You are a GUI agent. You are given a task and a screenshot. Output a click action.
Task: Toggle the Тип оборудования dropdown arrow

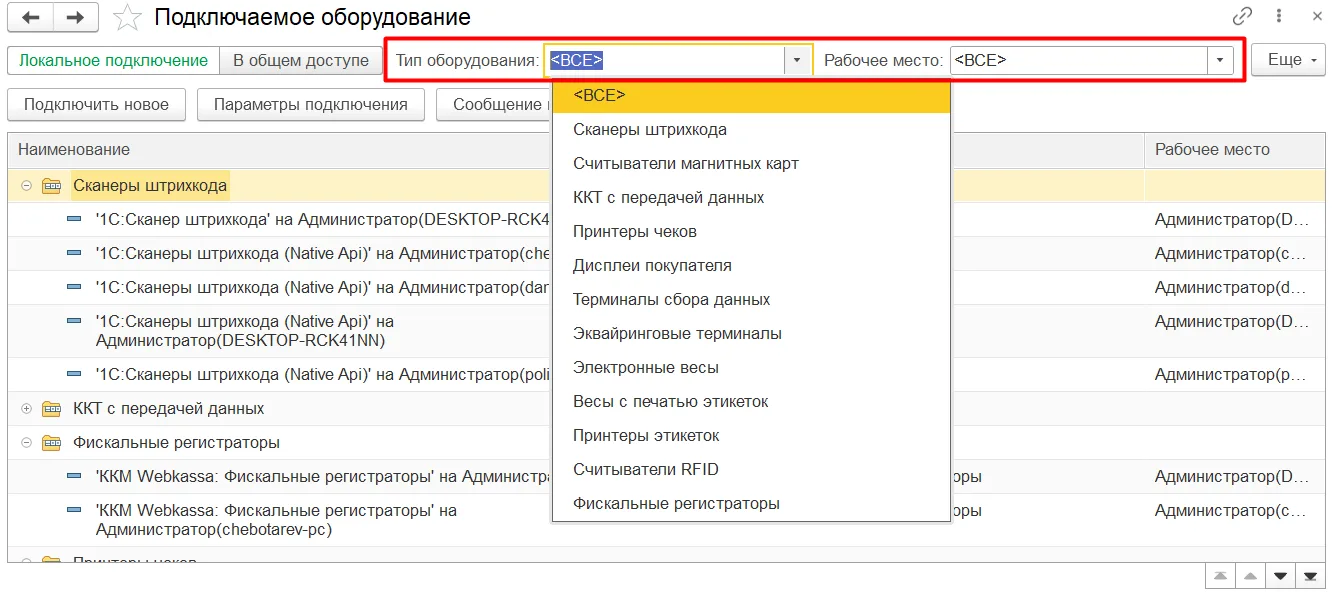(x=797, y=60)
